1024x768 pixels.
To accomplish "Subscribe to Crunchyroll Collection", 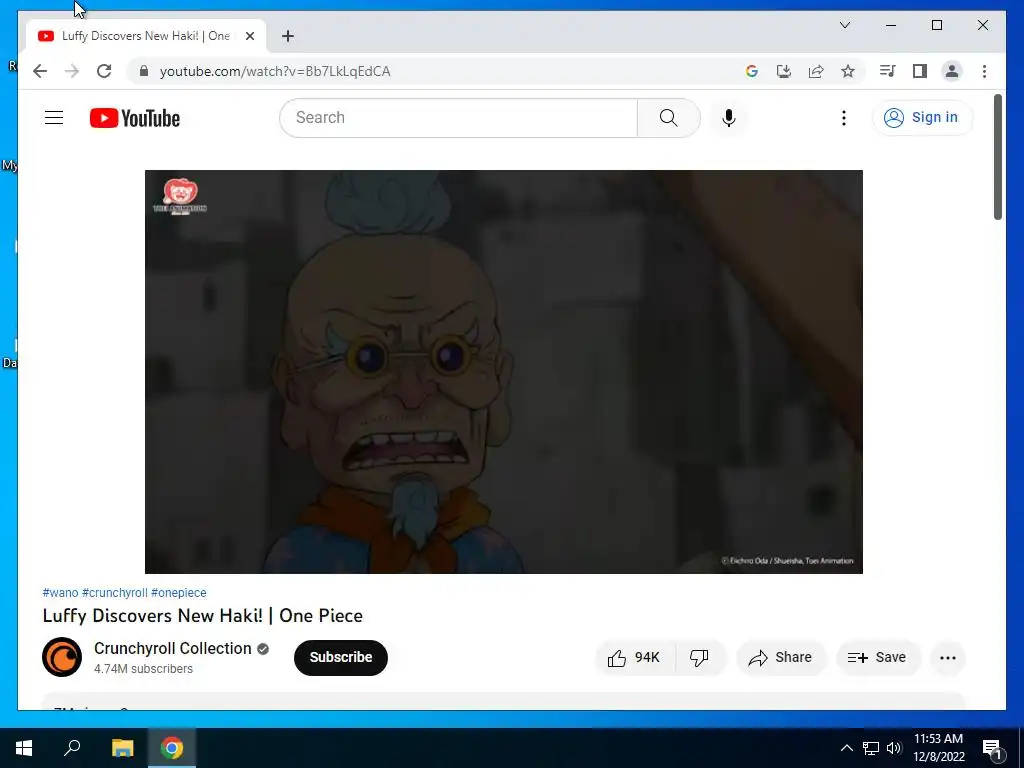I will tap(340, 658).
